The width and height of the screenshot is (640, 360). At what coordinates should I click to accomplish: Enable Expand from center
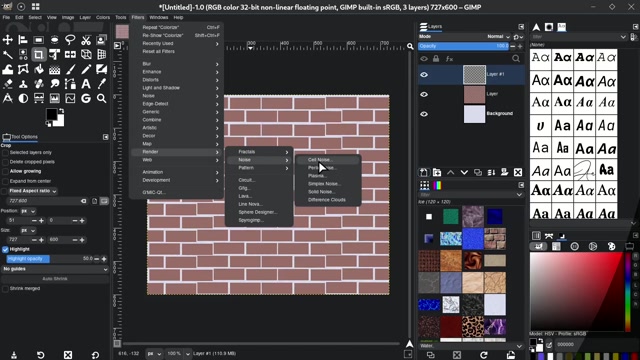click(5, 181)
